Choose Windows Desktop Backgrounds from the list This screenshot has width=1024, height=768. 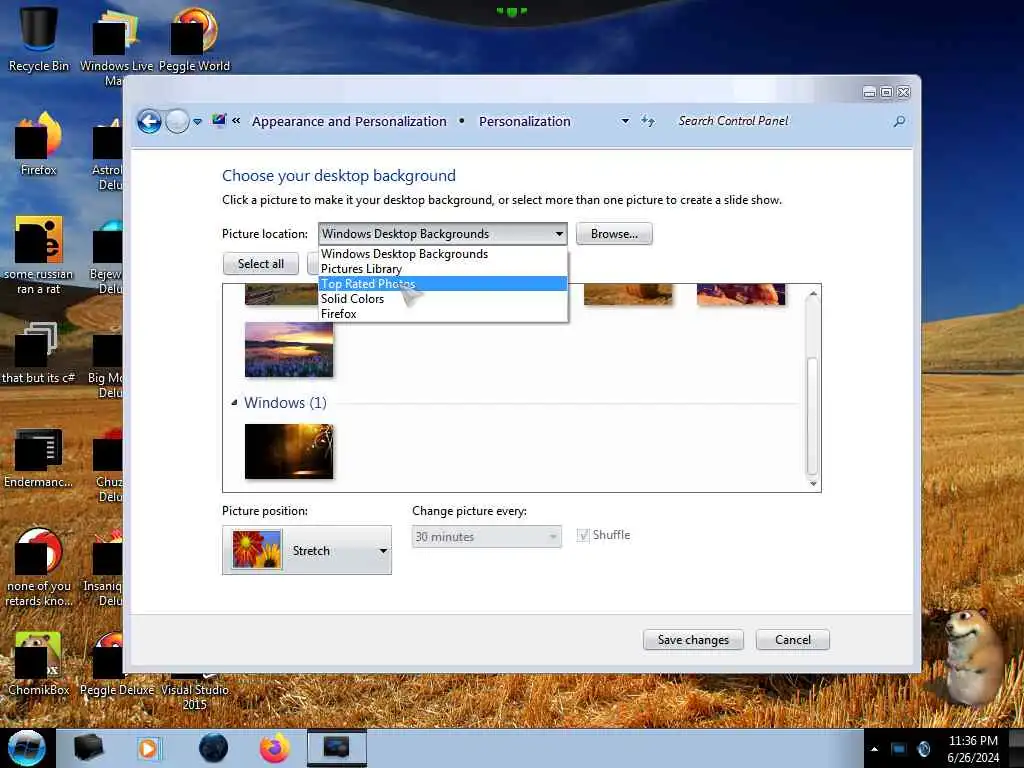pos(443,253)
